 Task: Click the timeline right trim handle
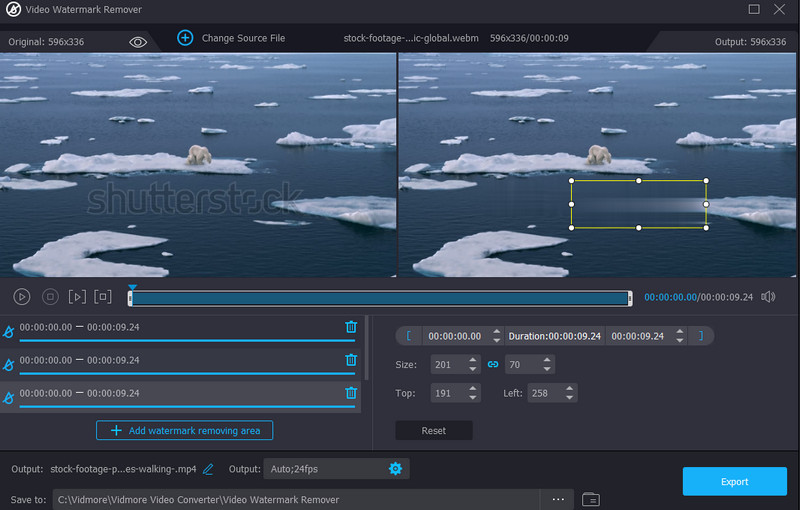[630, 298]
